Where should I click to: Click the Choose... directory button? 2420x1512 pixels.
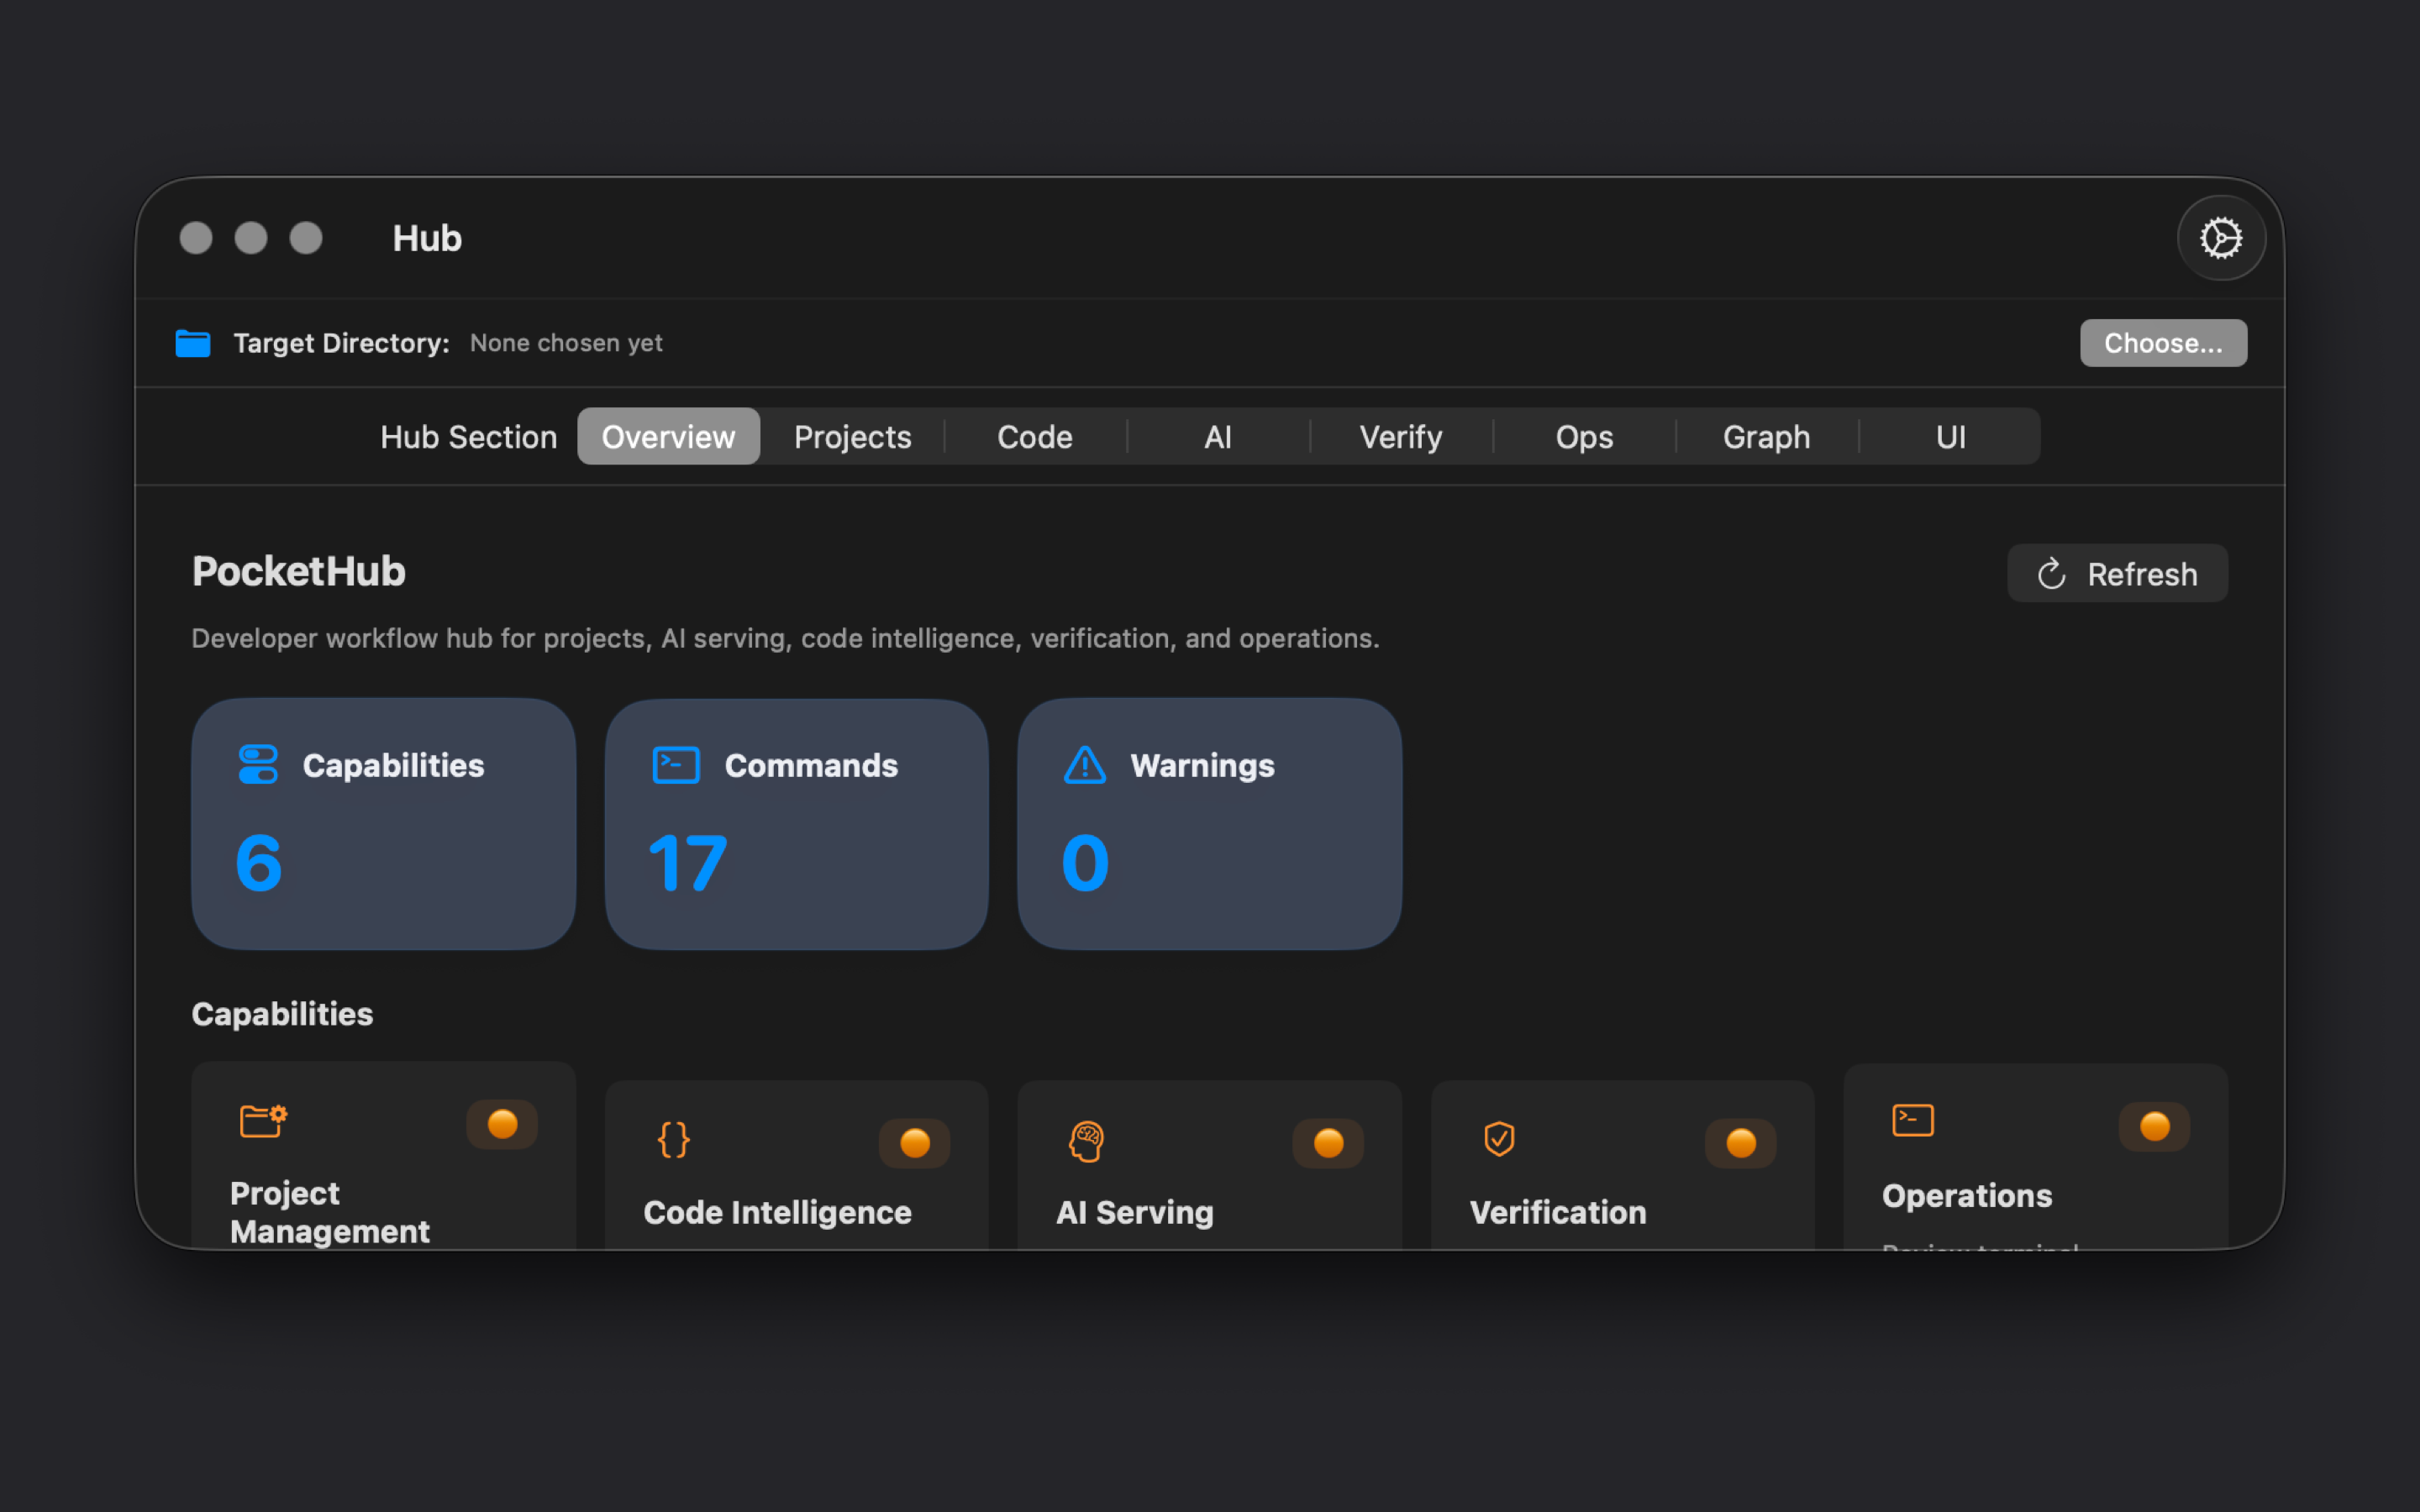tap(2163, 343)
